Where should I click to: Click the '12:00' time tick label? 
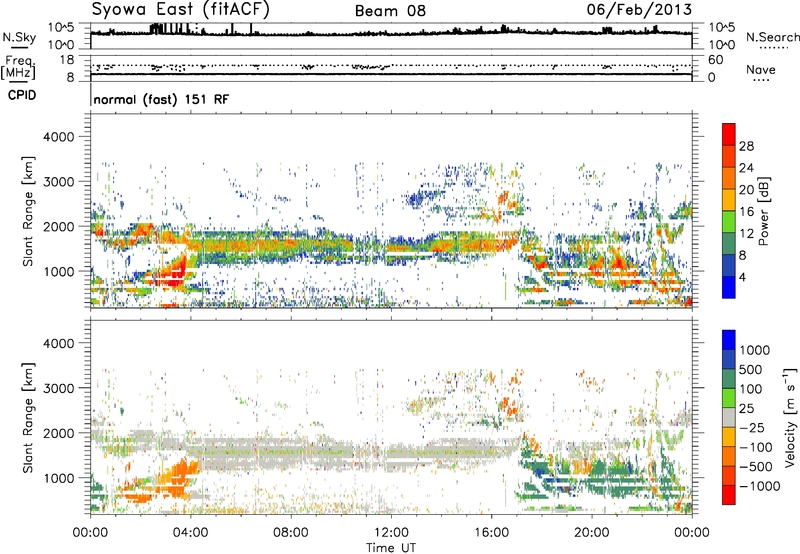391,533
